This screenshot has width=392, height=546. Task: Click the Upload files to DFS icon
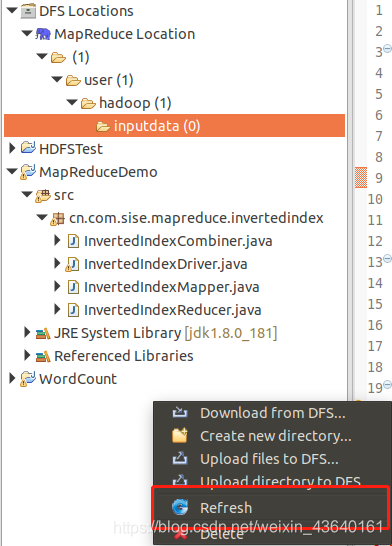(x=180, y=459)
